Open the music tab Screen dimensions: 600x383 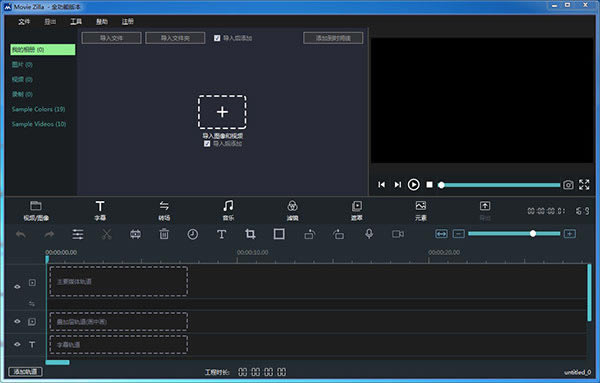coord(228,210)
